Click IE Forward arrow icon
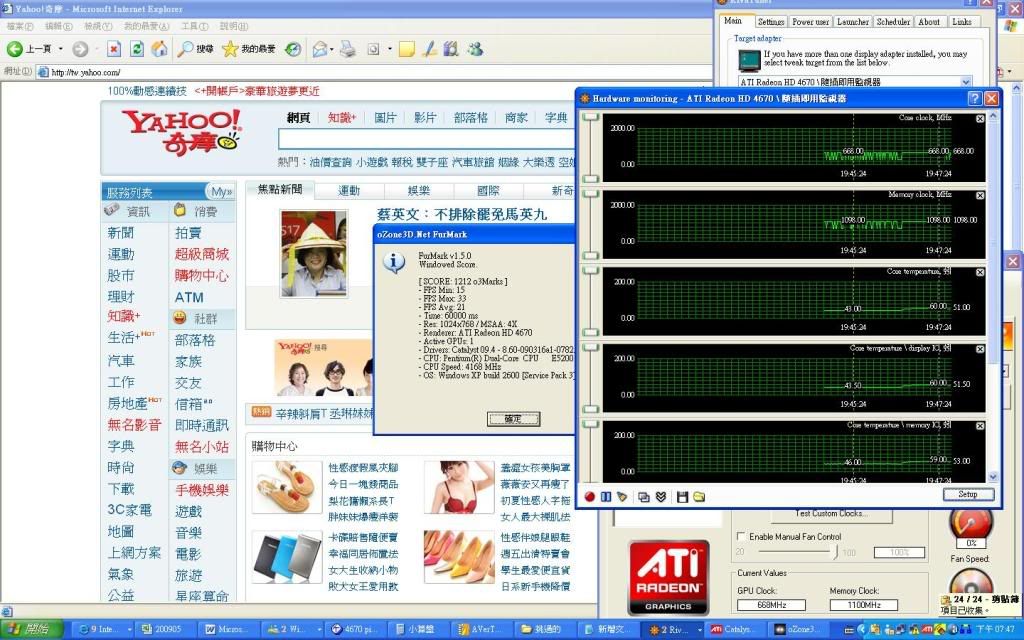The width and height of the screenshot is (1024, 640). (x=80, y=49)
